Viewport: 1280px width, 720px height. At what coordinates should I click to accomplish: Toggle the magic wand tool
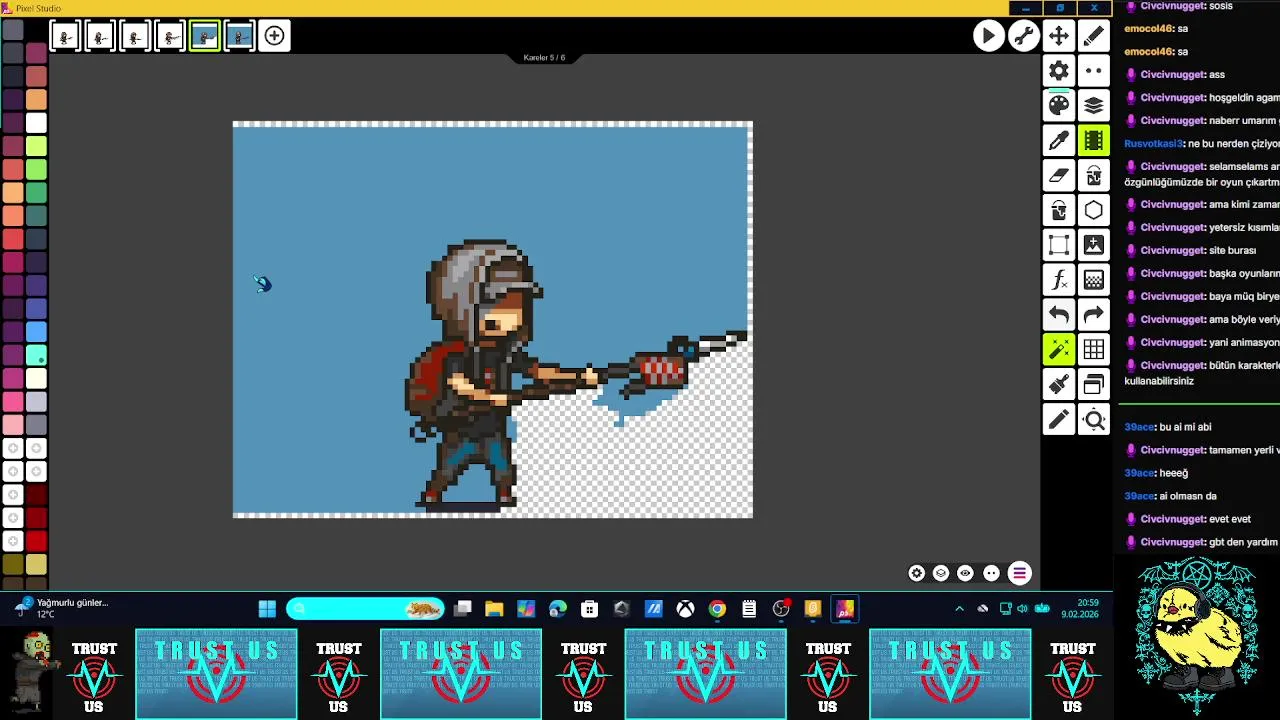tap(1059, 349)
